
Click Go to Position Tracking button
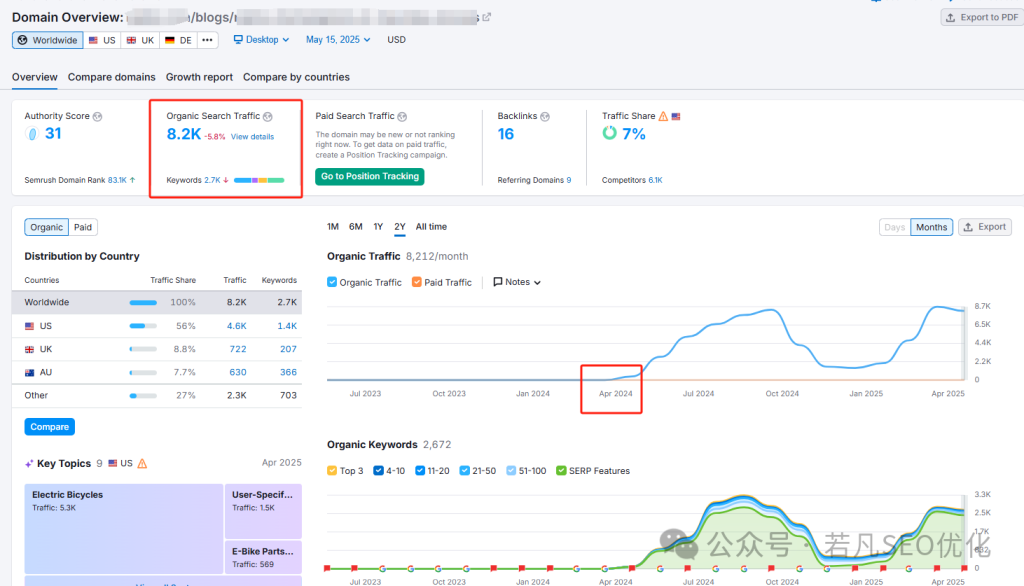(370, 177)
